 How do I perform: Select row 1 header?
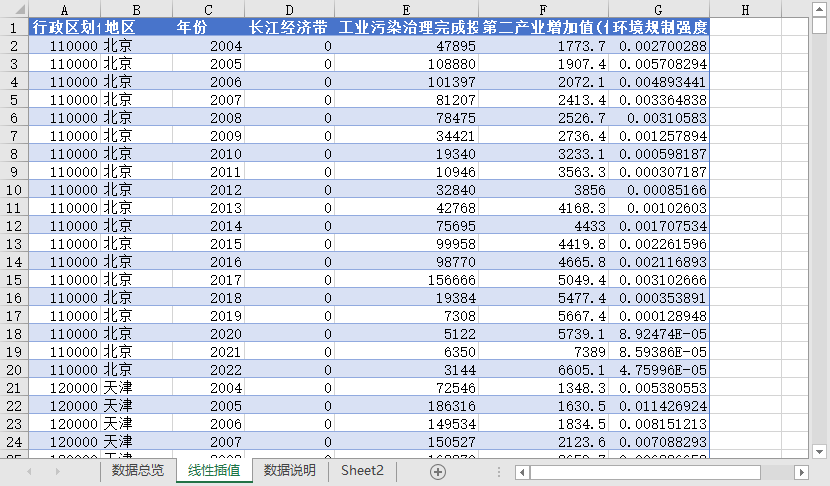(x=14, y=28)
